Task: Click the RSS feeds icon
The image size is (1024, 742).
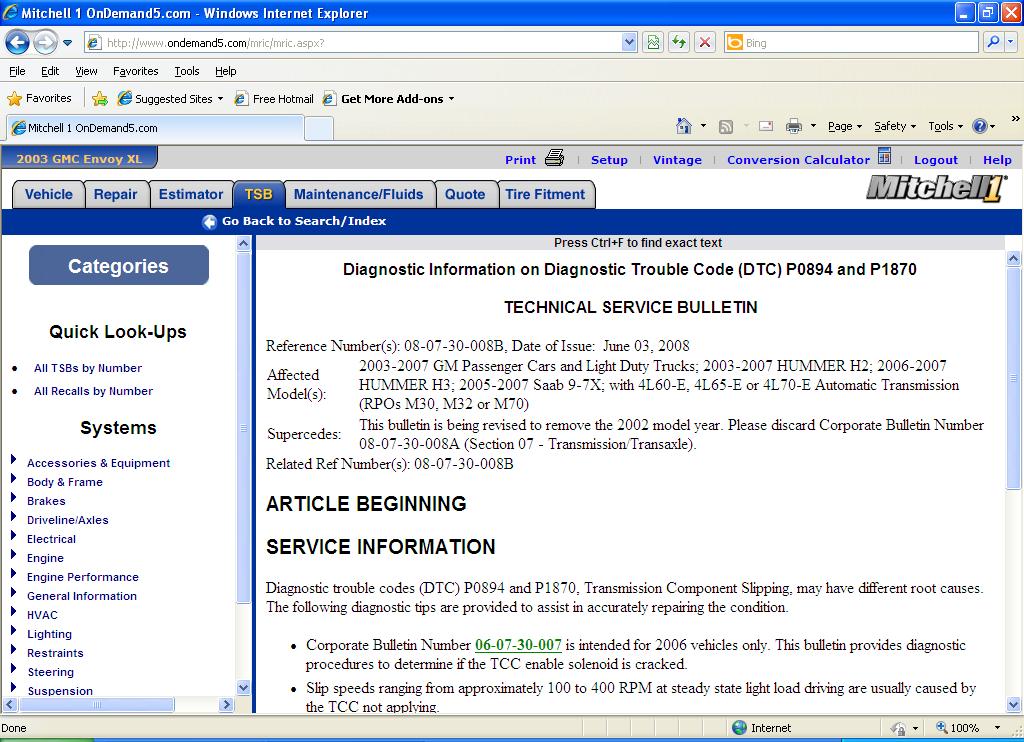Action: pyautogui.click(x=726, y=127)
